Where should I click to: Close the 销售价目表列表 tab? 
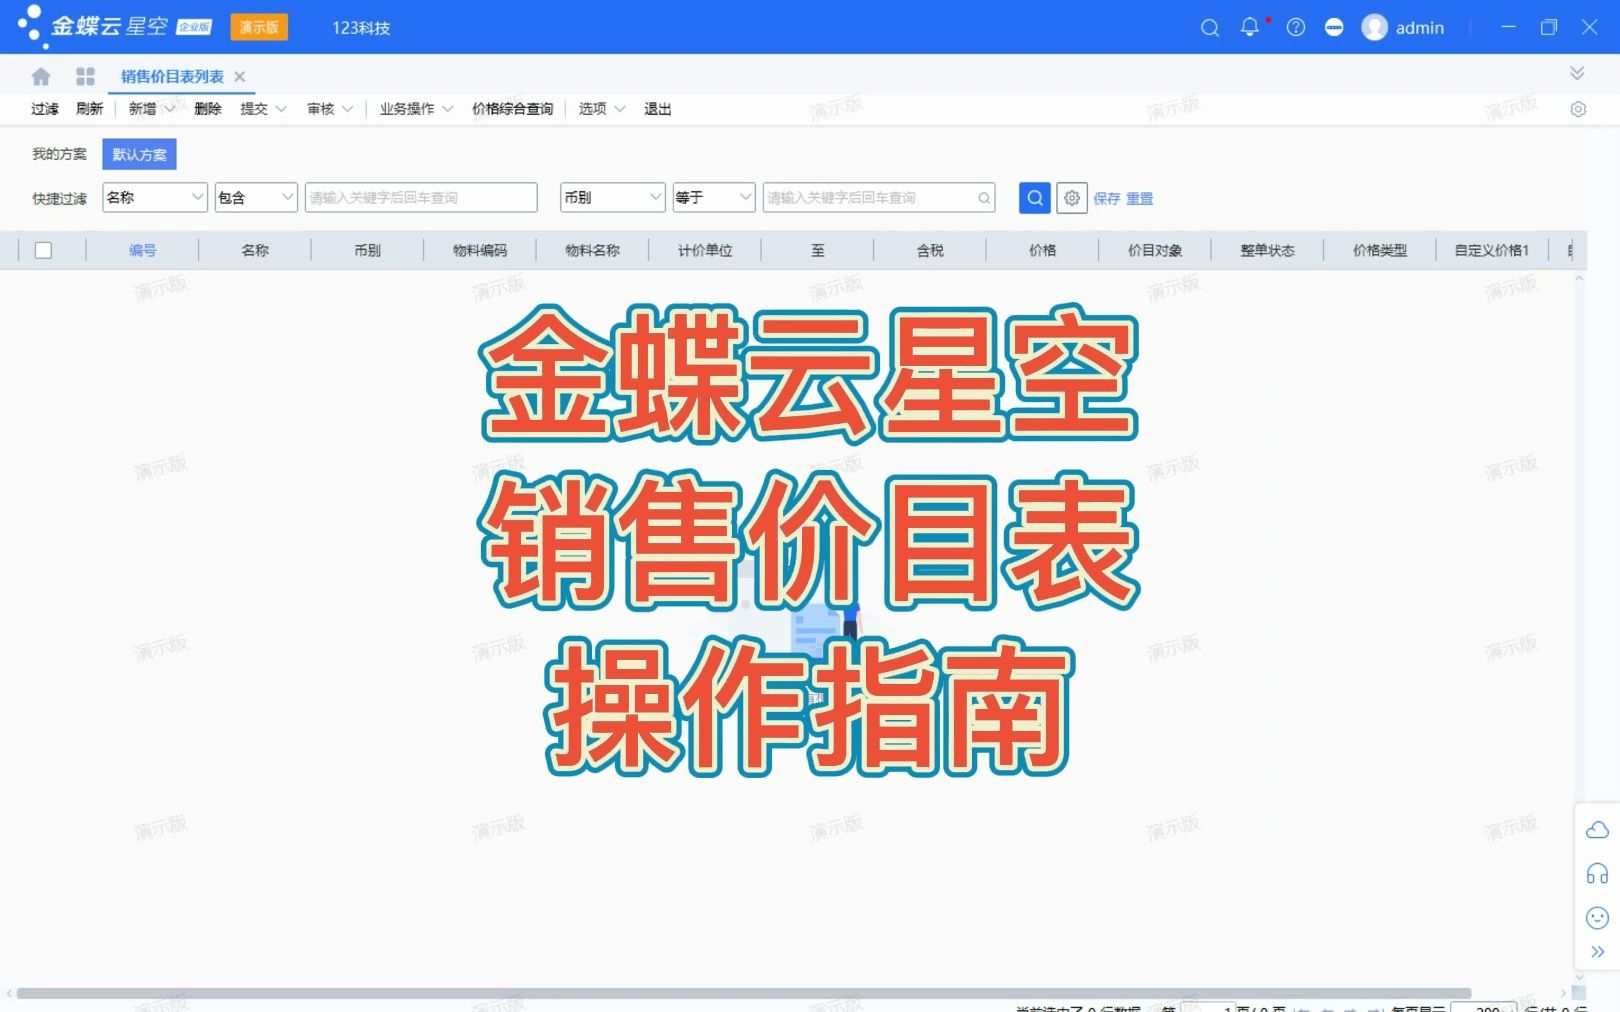[240, 76]
